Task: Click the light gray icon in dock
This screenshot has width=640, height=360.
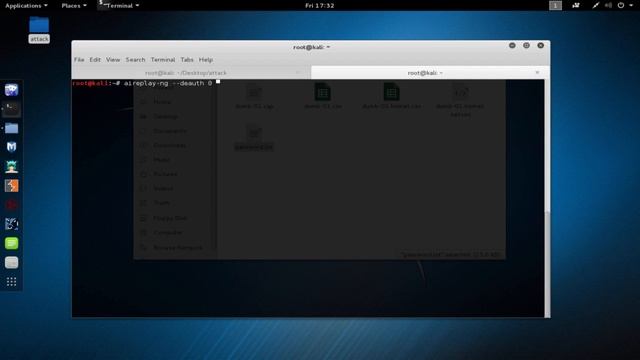Action: pos(11,262)
